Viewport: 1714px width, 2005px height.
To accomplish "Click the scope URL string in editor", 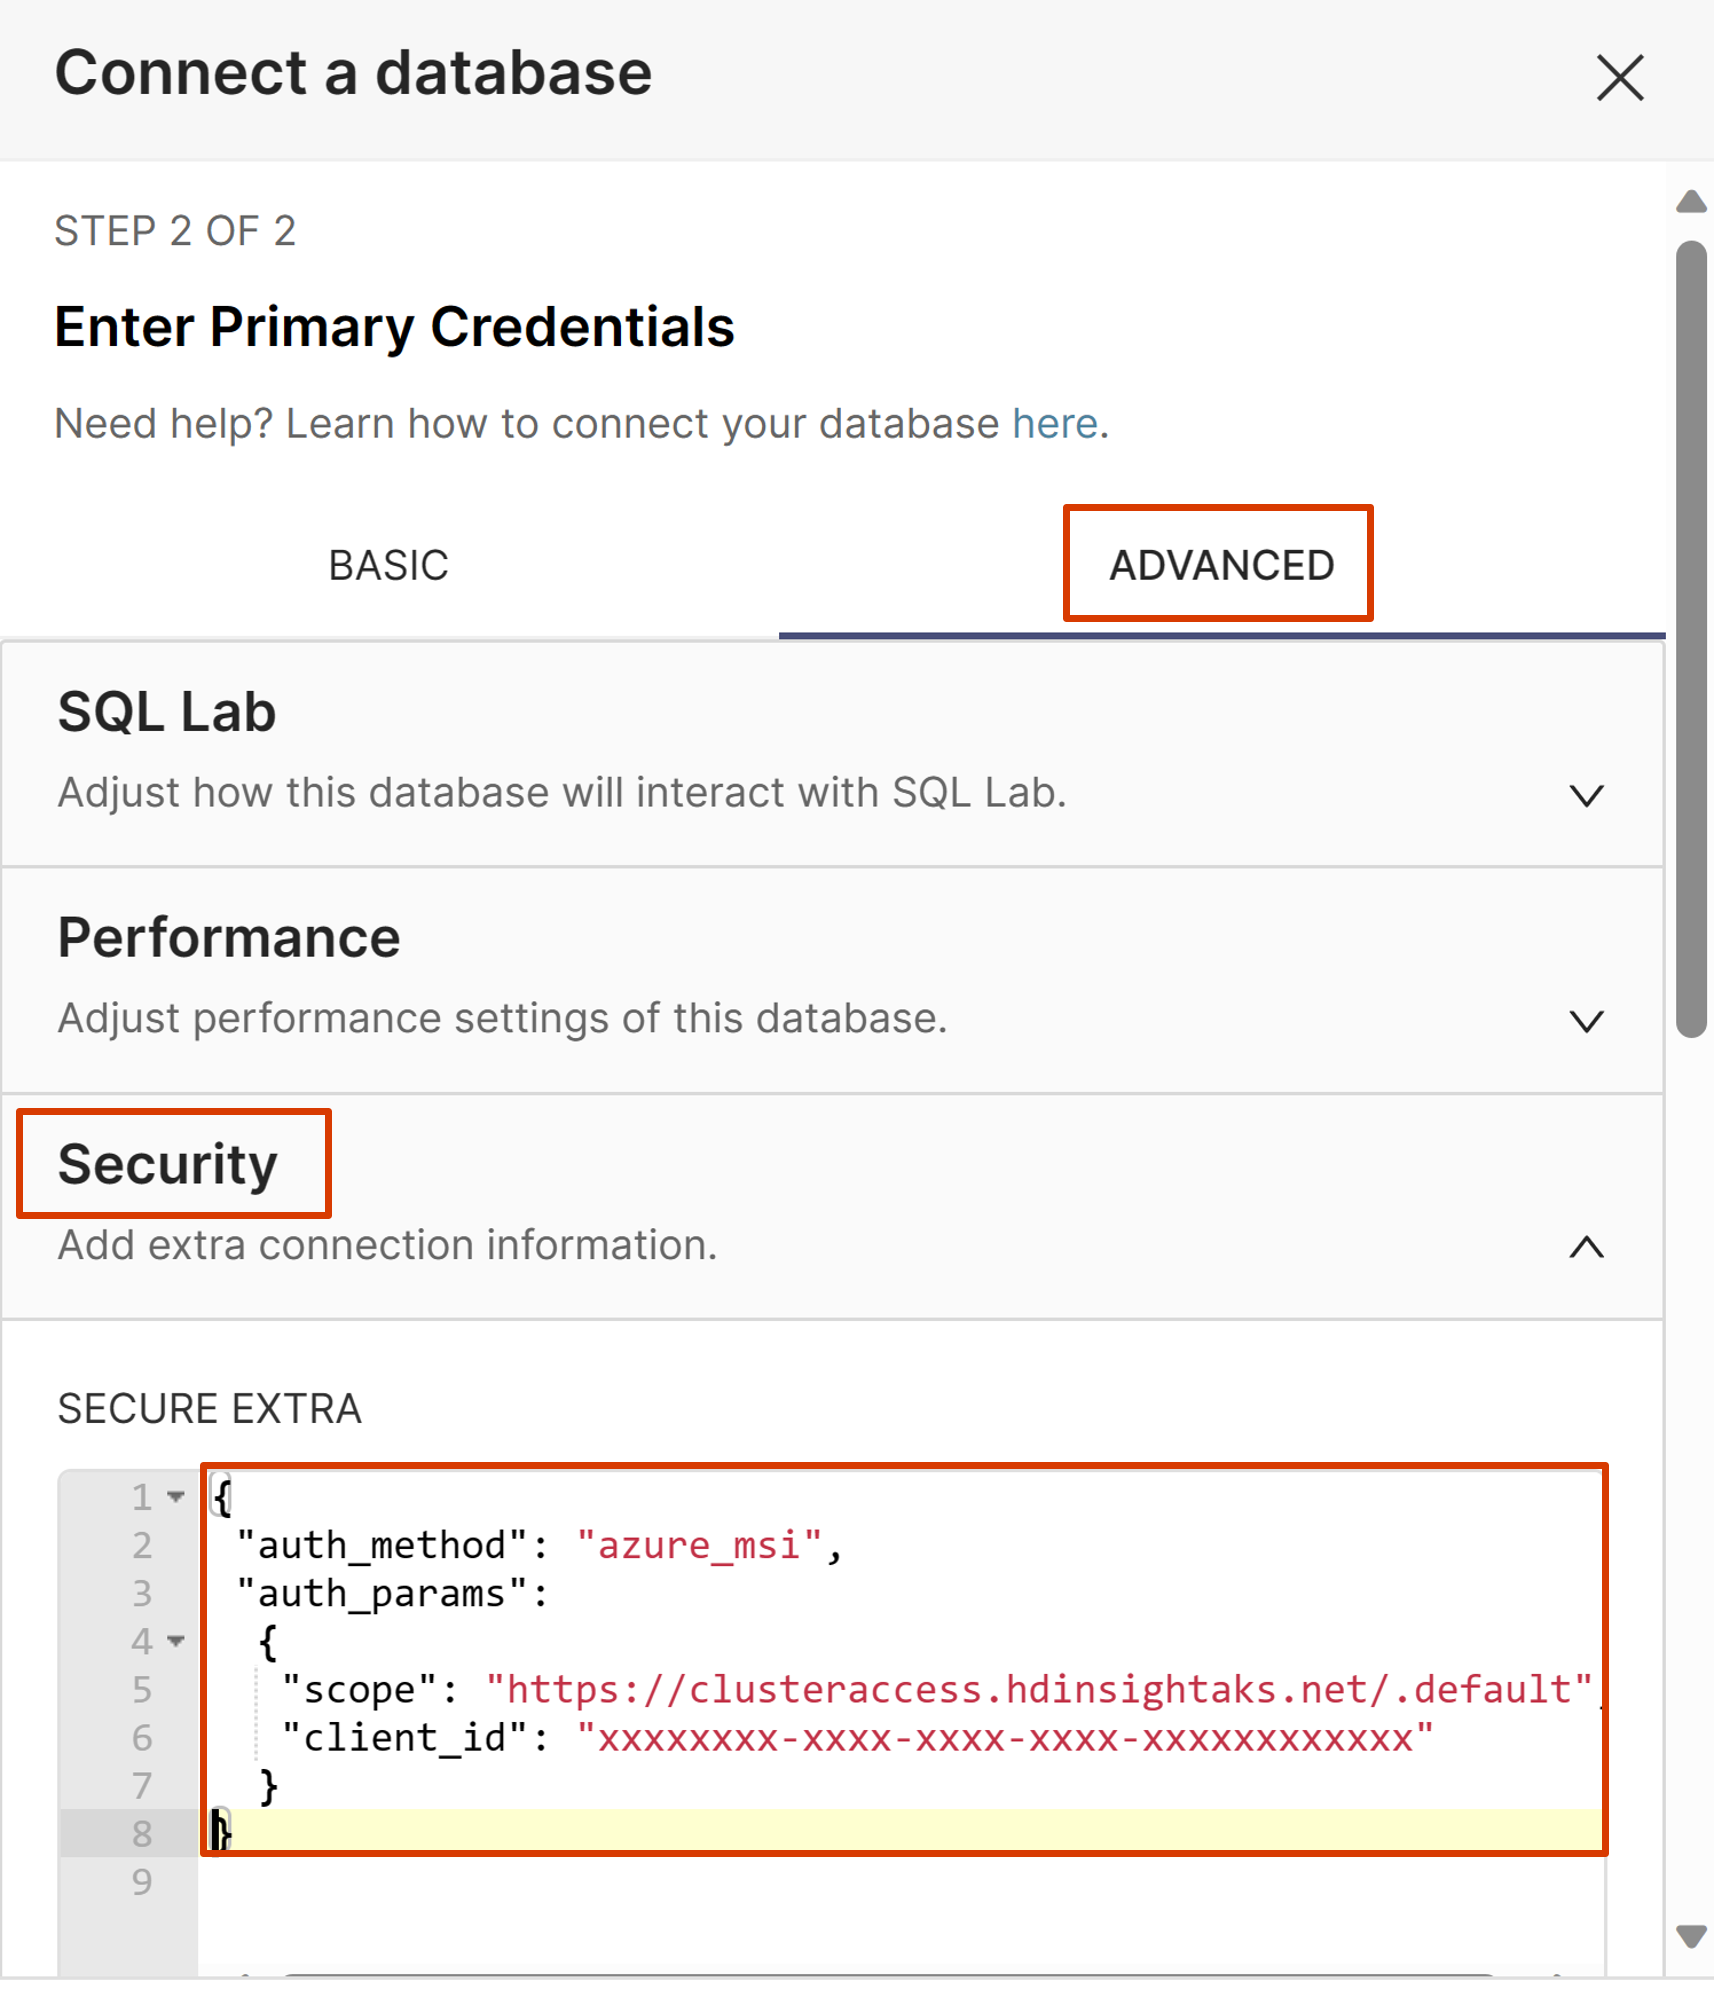I will click(x=1038, y=1690).
